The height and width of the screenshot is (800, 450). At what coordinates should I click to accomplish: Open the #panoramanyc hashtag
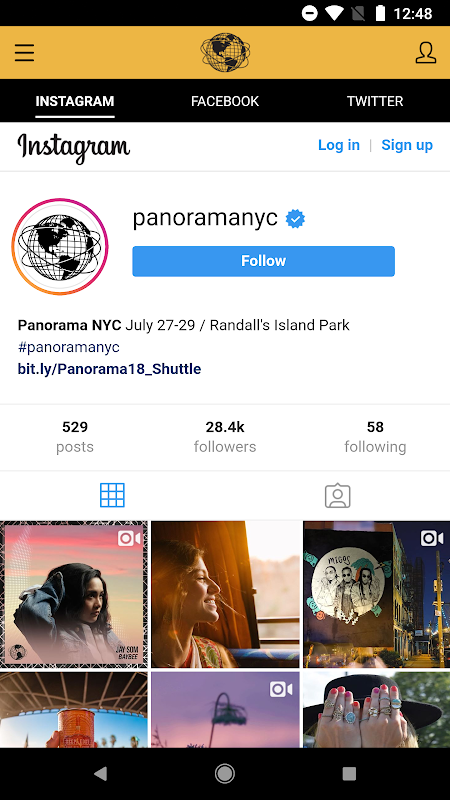point(68,347)
